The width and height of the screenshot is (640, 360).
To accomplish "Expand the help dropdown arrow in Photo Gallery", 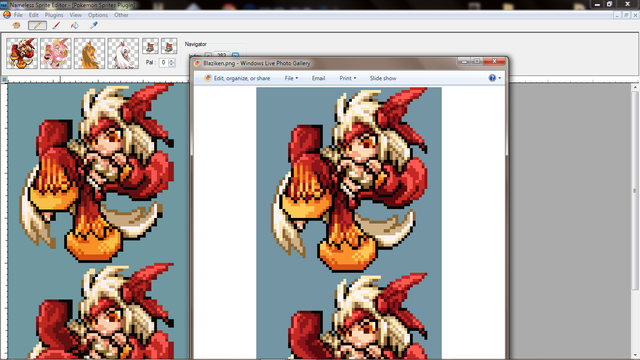I will coord(500,78).
